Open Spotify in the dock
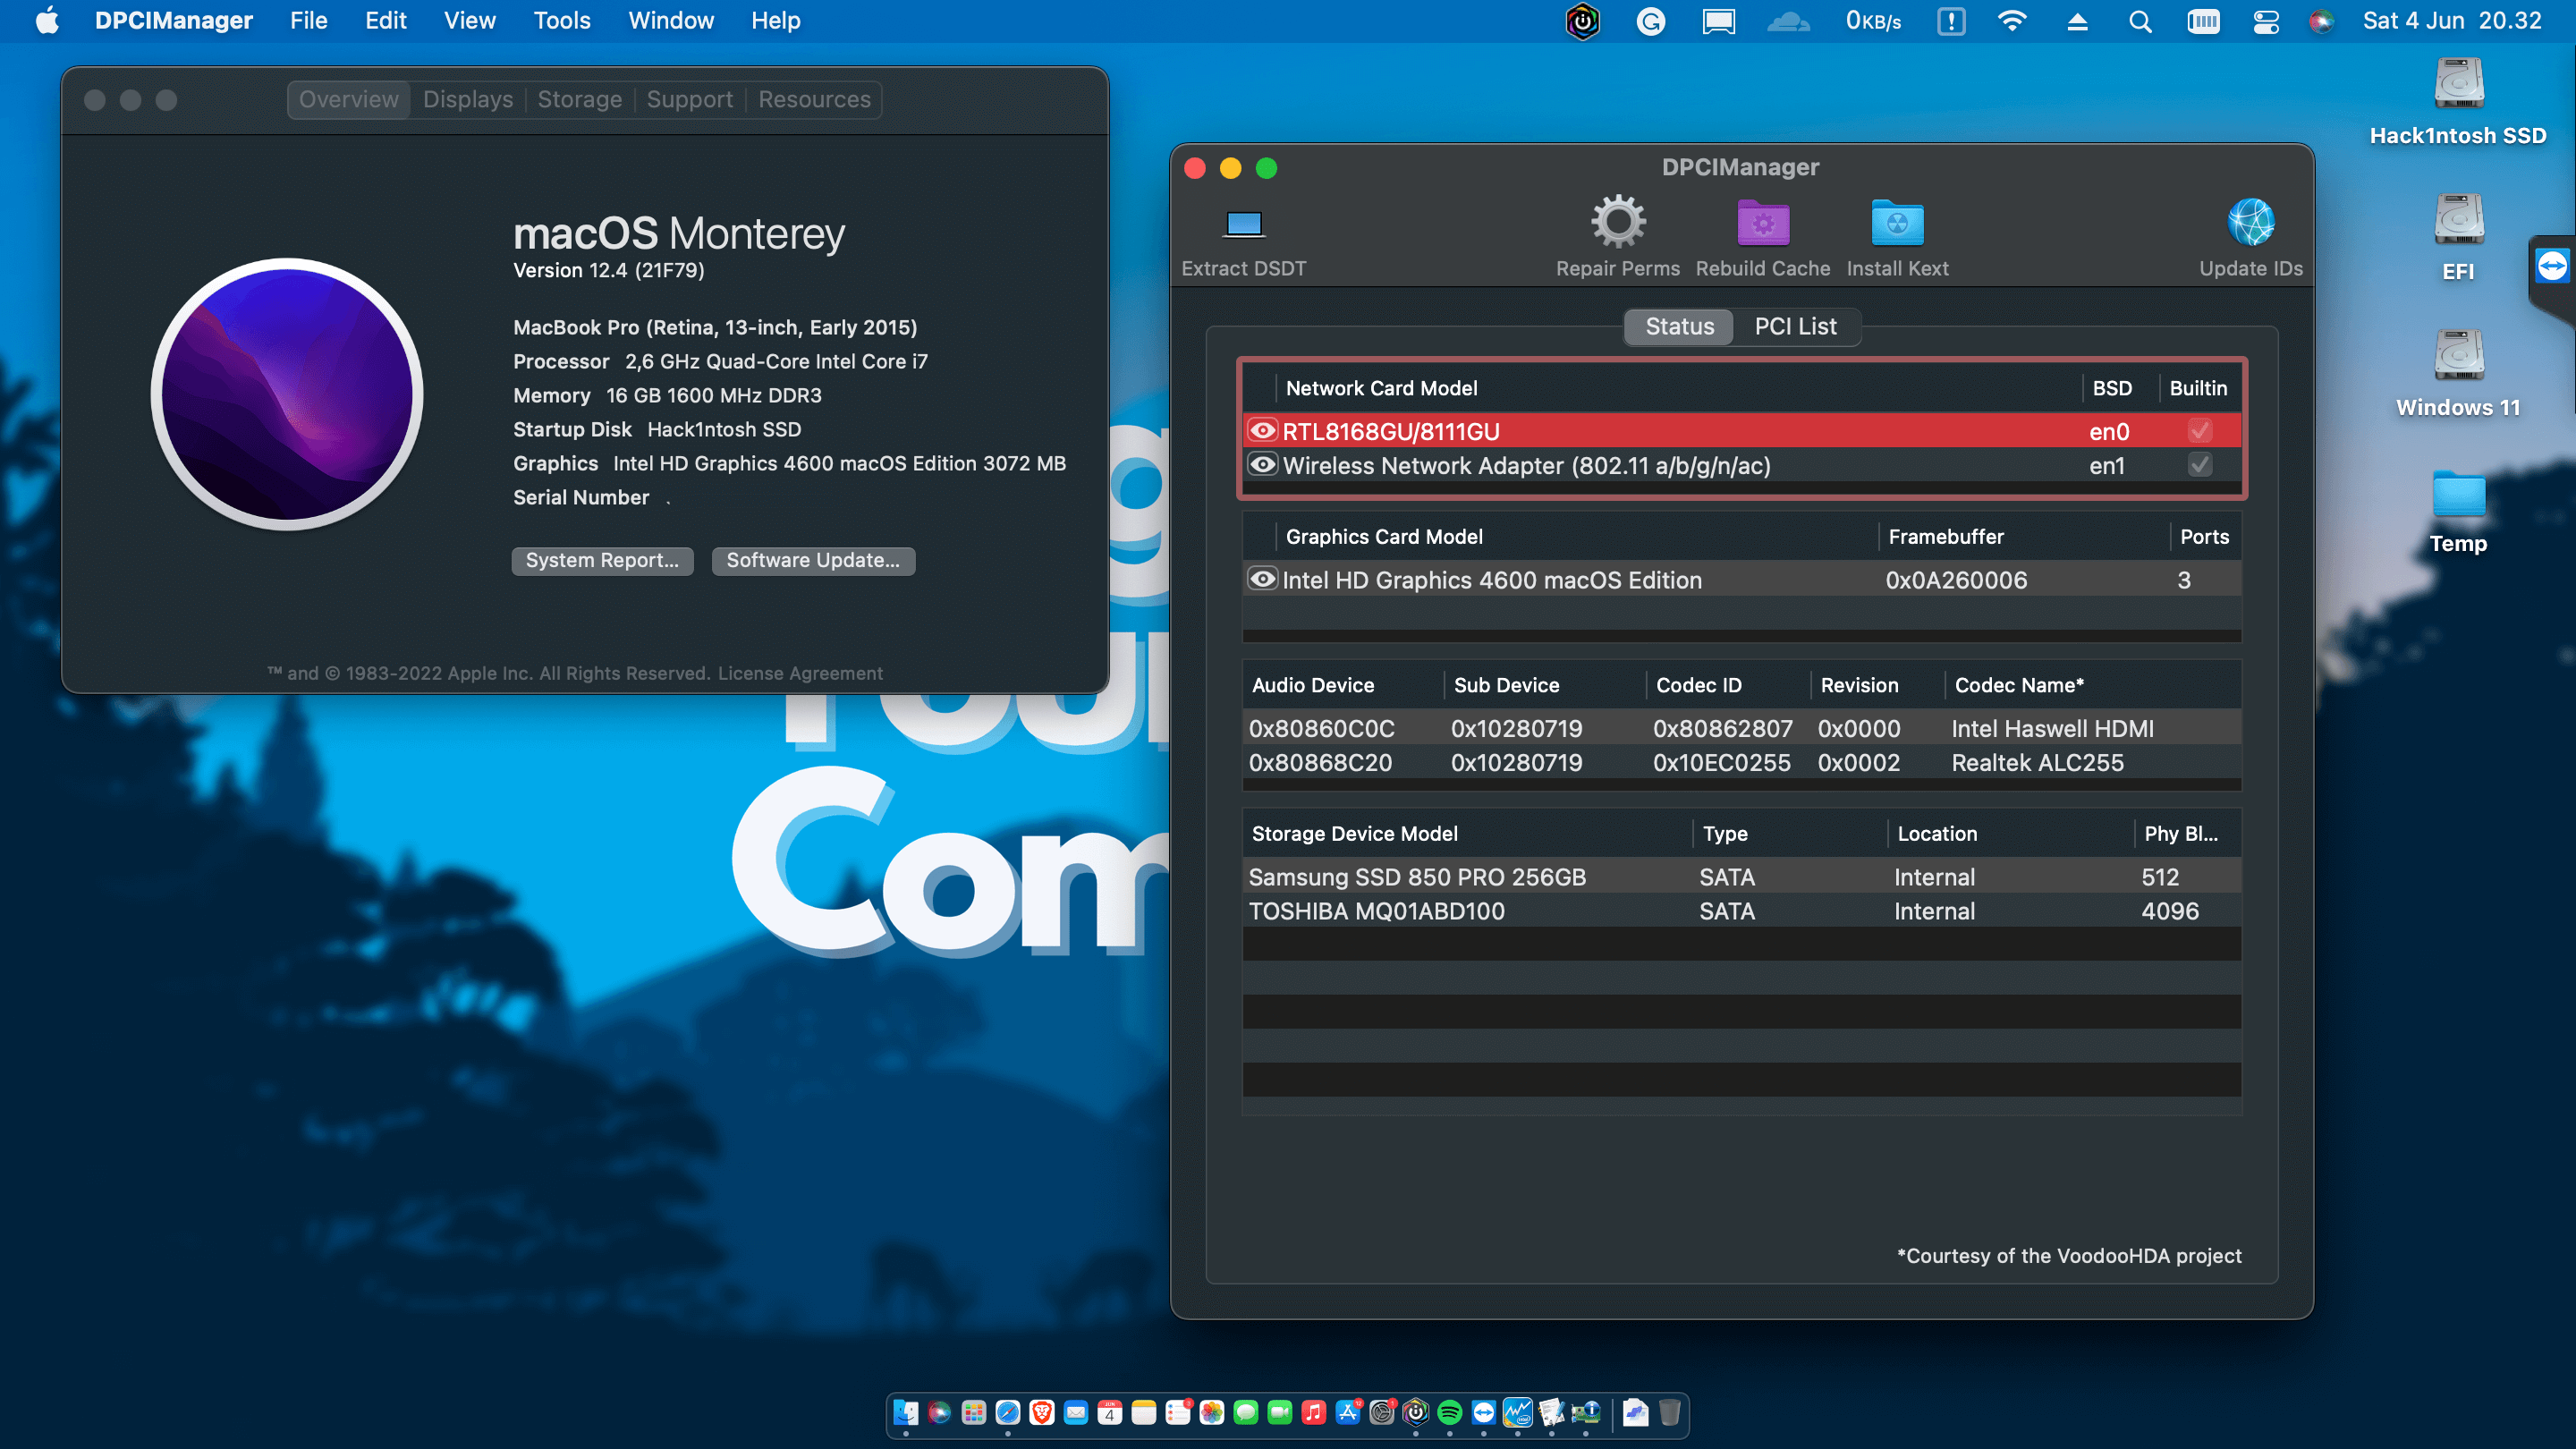The height and width of the screenshot is (1449, 2576). pyautogui.click(x=1449, y=1411)
